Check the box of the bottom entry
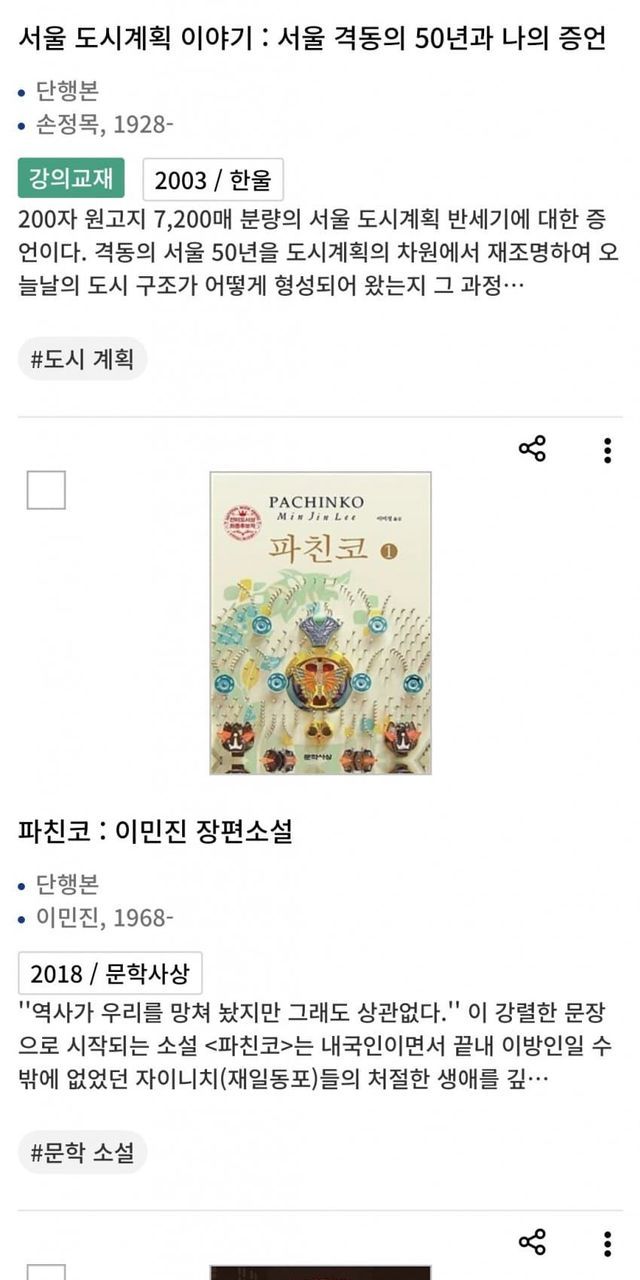Image resolution: width=640 pixels, height=1280 pixels. click(46, 1272)
